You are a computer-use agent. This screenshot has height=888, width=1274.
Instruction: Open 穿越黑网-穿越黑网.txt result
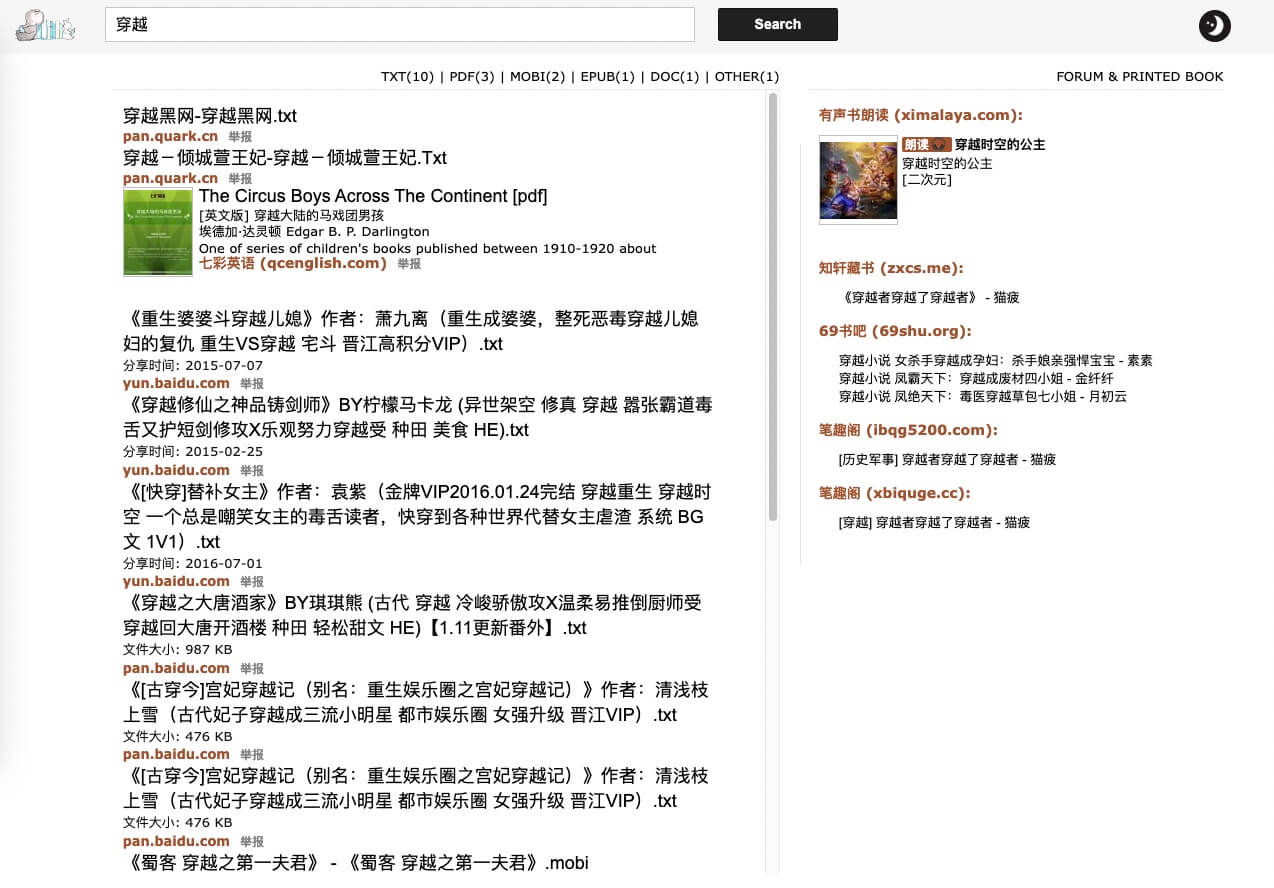pos(209,116)
